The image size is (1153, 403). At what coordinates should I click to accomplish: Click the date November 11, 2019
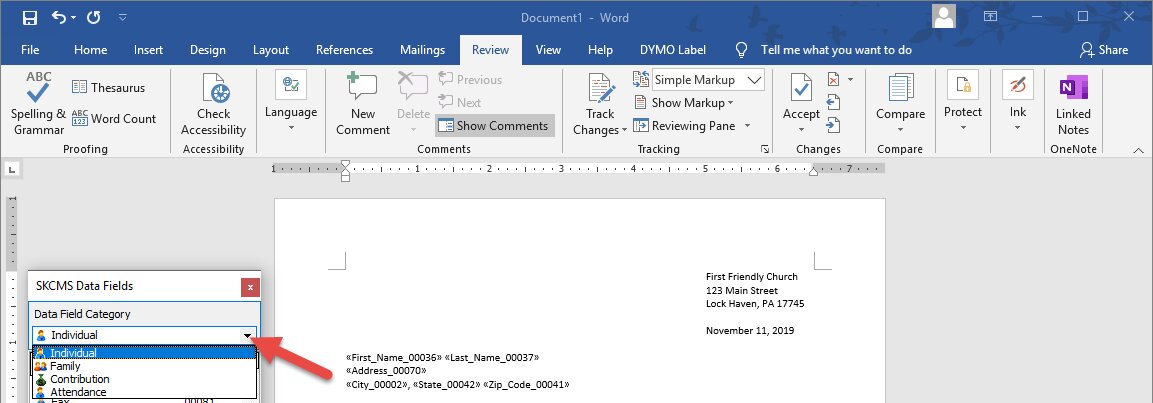(x=750, y=330)
